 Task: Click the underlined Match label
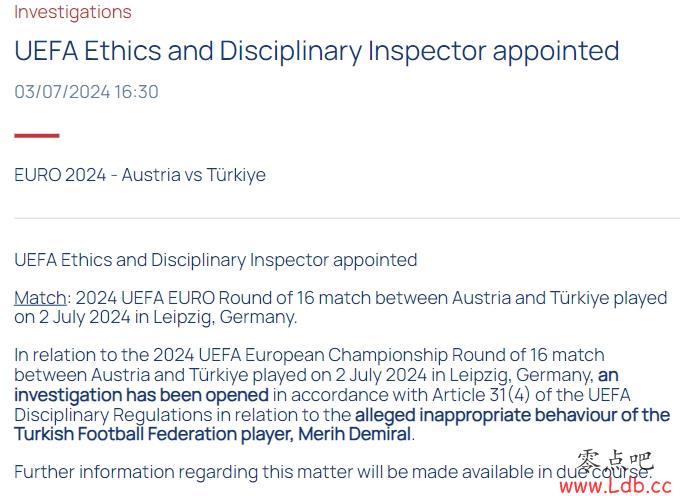(x=40, y=298)
